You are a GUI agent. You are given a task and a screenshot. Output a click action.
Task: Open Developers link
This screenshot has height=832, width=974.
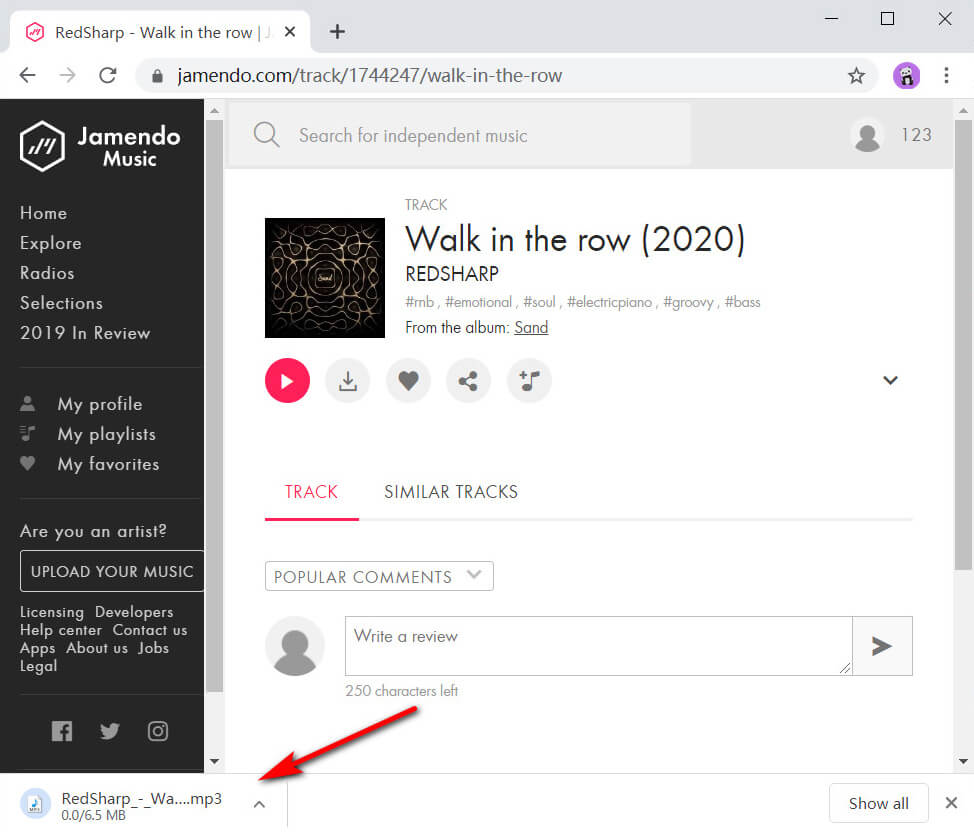[x=134, y=612]
